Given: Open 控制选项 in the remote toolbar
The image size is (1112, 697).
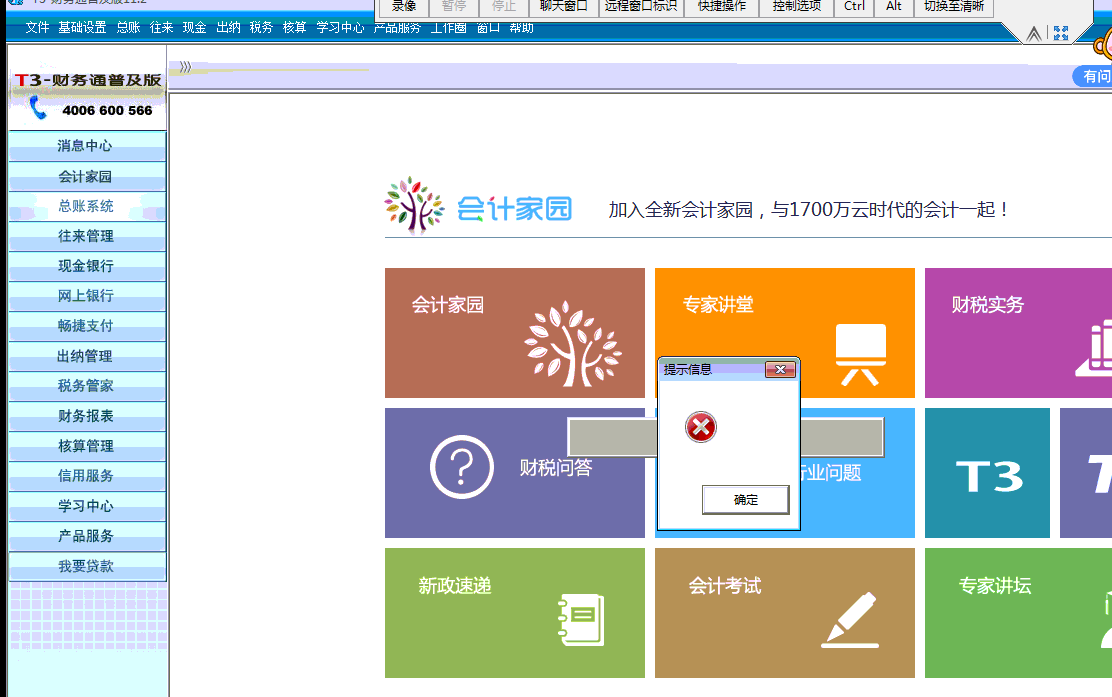Looking at the screenshot, I should (x=797, y=7).
